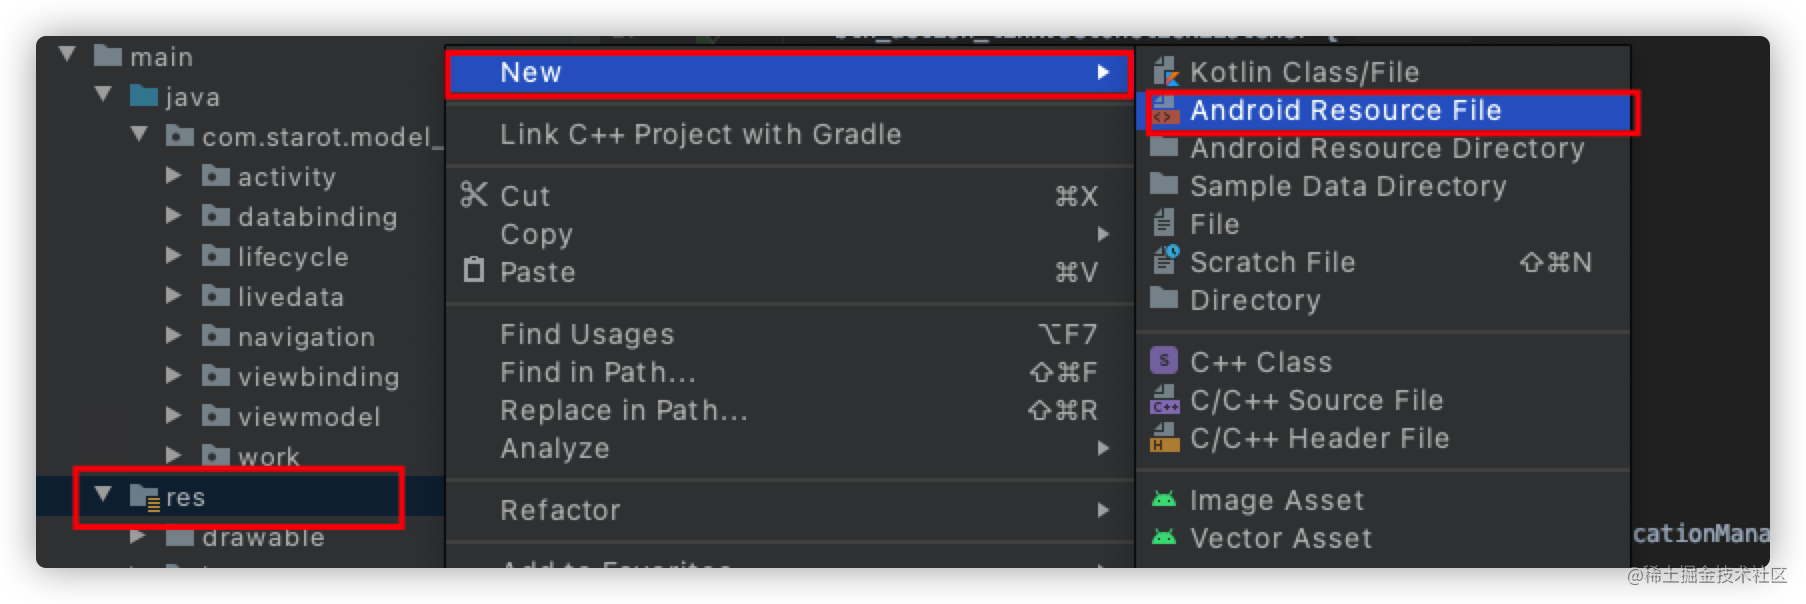The height and width of the screenshot is (604, 1806).
Task: Click the C++ Class purple icon
Action: click(1164, 361)
